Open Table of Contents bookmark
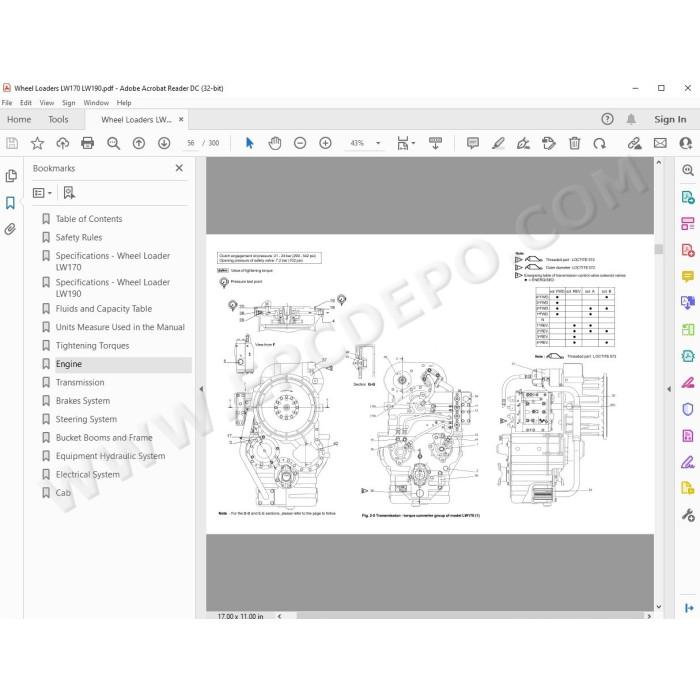 [x=89, y=219]
